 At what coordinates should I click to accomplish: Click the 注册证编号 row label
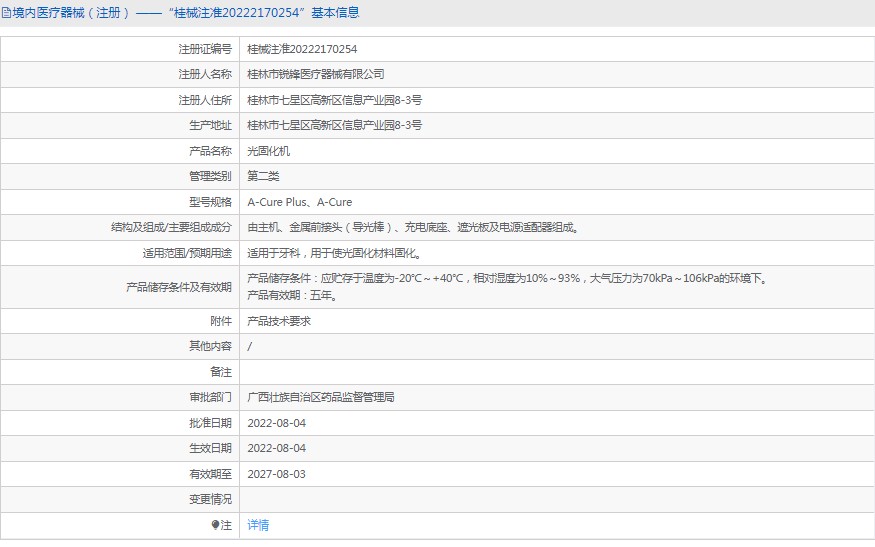point(205,49)
